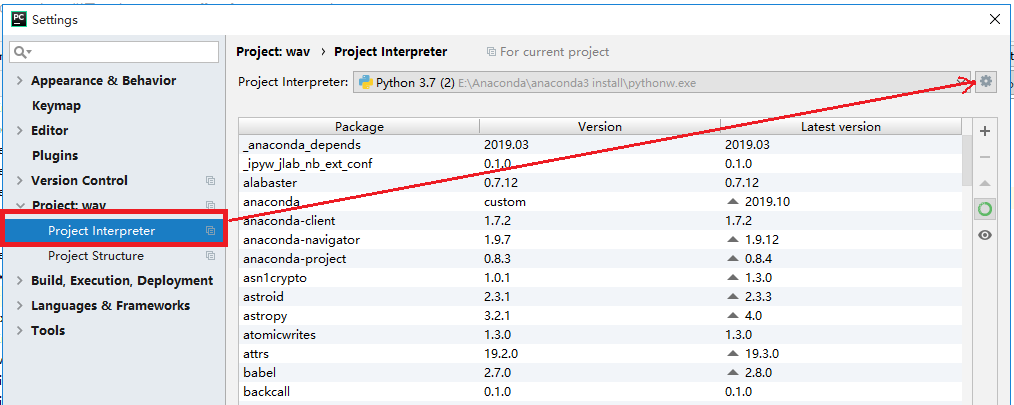Click the copy icon beside Version Control
1014x405 pixels.
point(210,181)
